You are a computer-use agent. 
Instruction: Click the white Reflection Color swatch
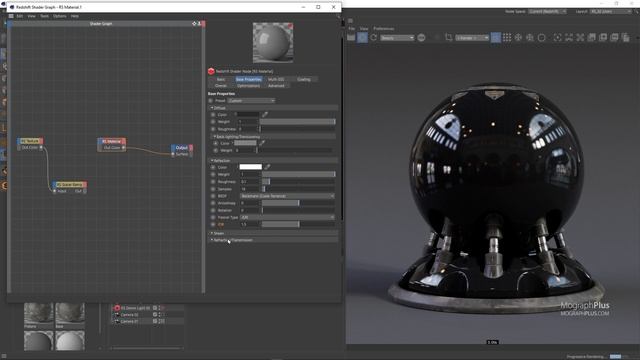[x=251, y=167]
